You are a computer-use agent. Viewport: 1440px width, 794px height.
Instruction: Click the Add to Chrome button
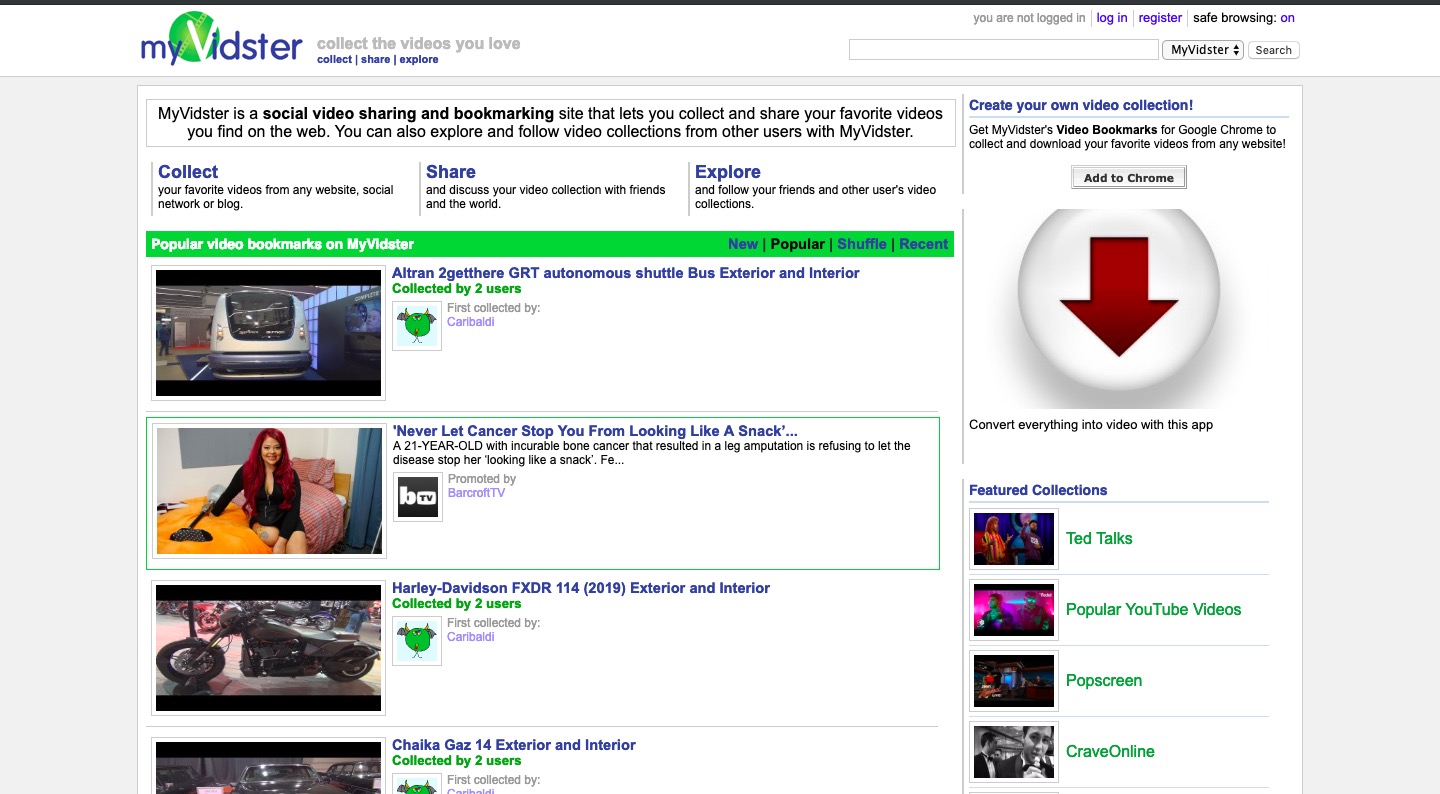[x=1129, y=178]
